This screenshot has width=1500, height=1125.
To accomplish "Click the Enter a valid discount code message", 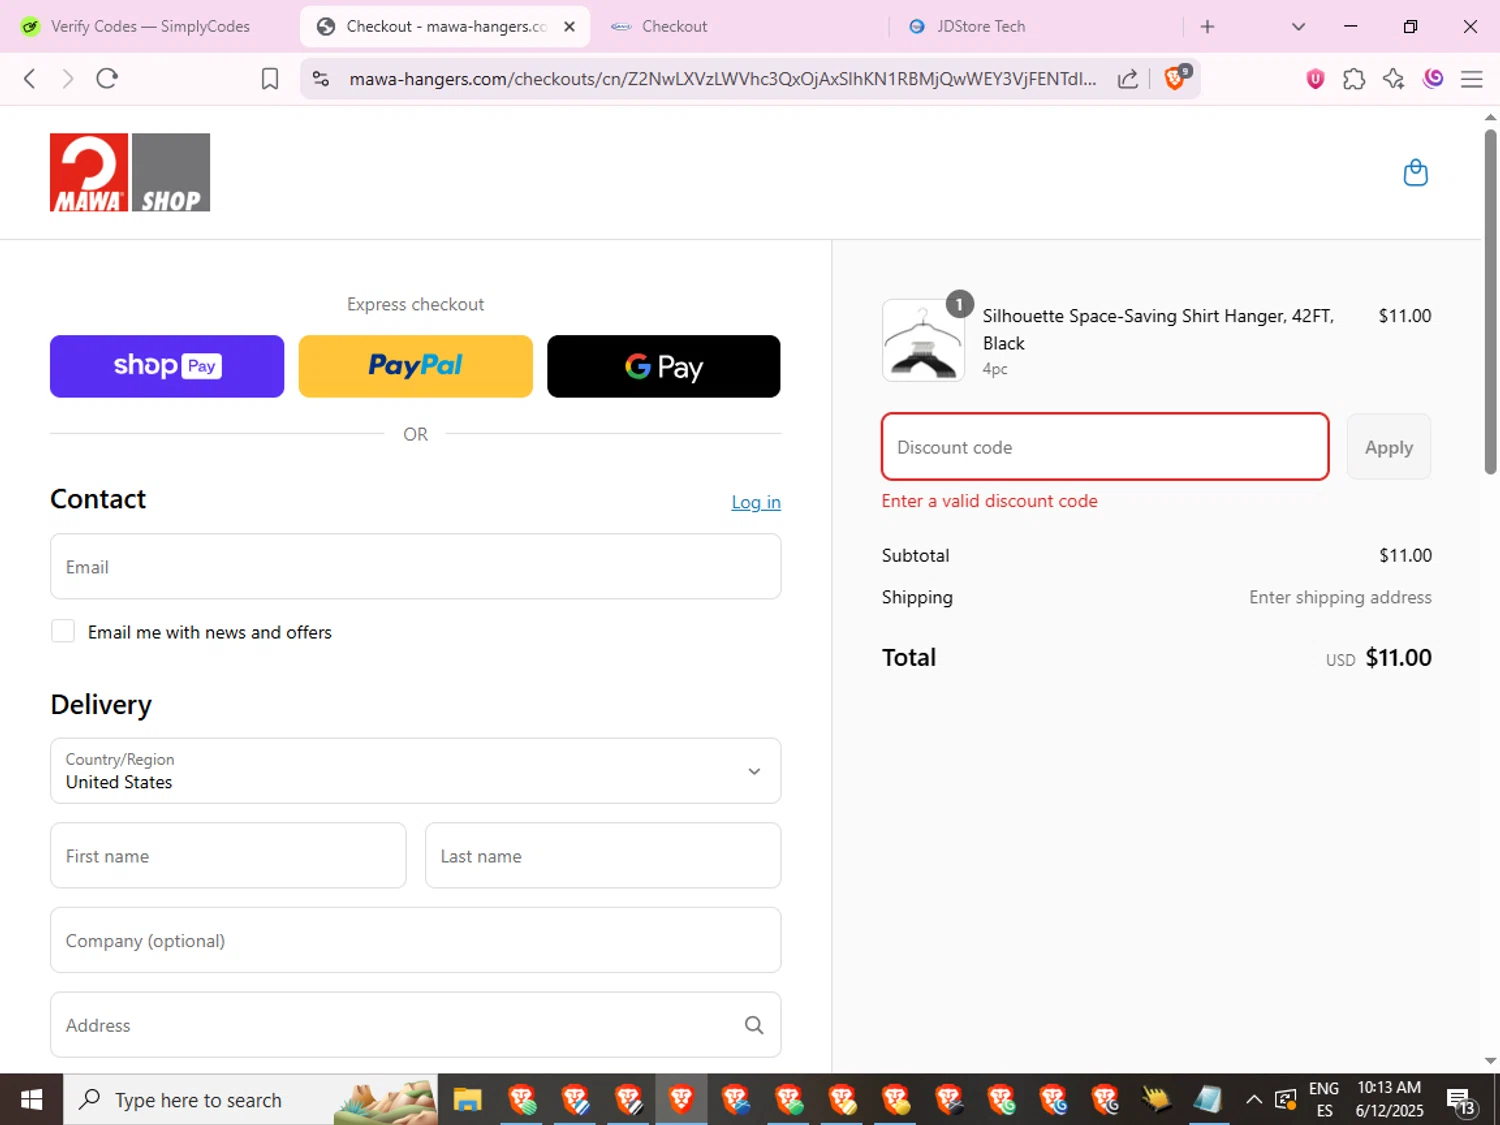I will click(x=989, y=501).
